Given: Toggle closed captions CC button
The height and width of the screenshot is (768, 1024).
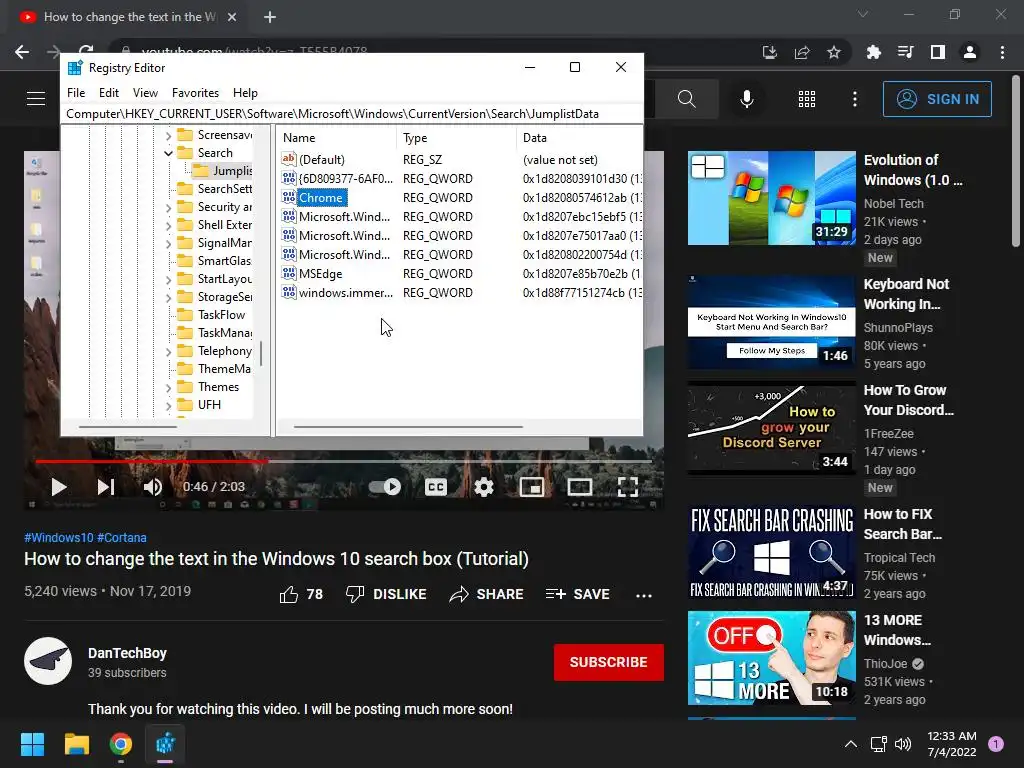Looking at the screenshot, I should 436,487.
